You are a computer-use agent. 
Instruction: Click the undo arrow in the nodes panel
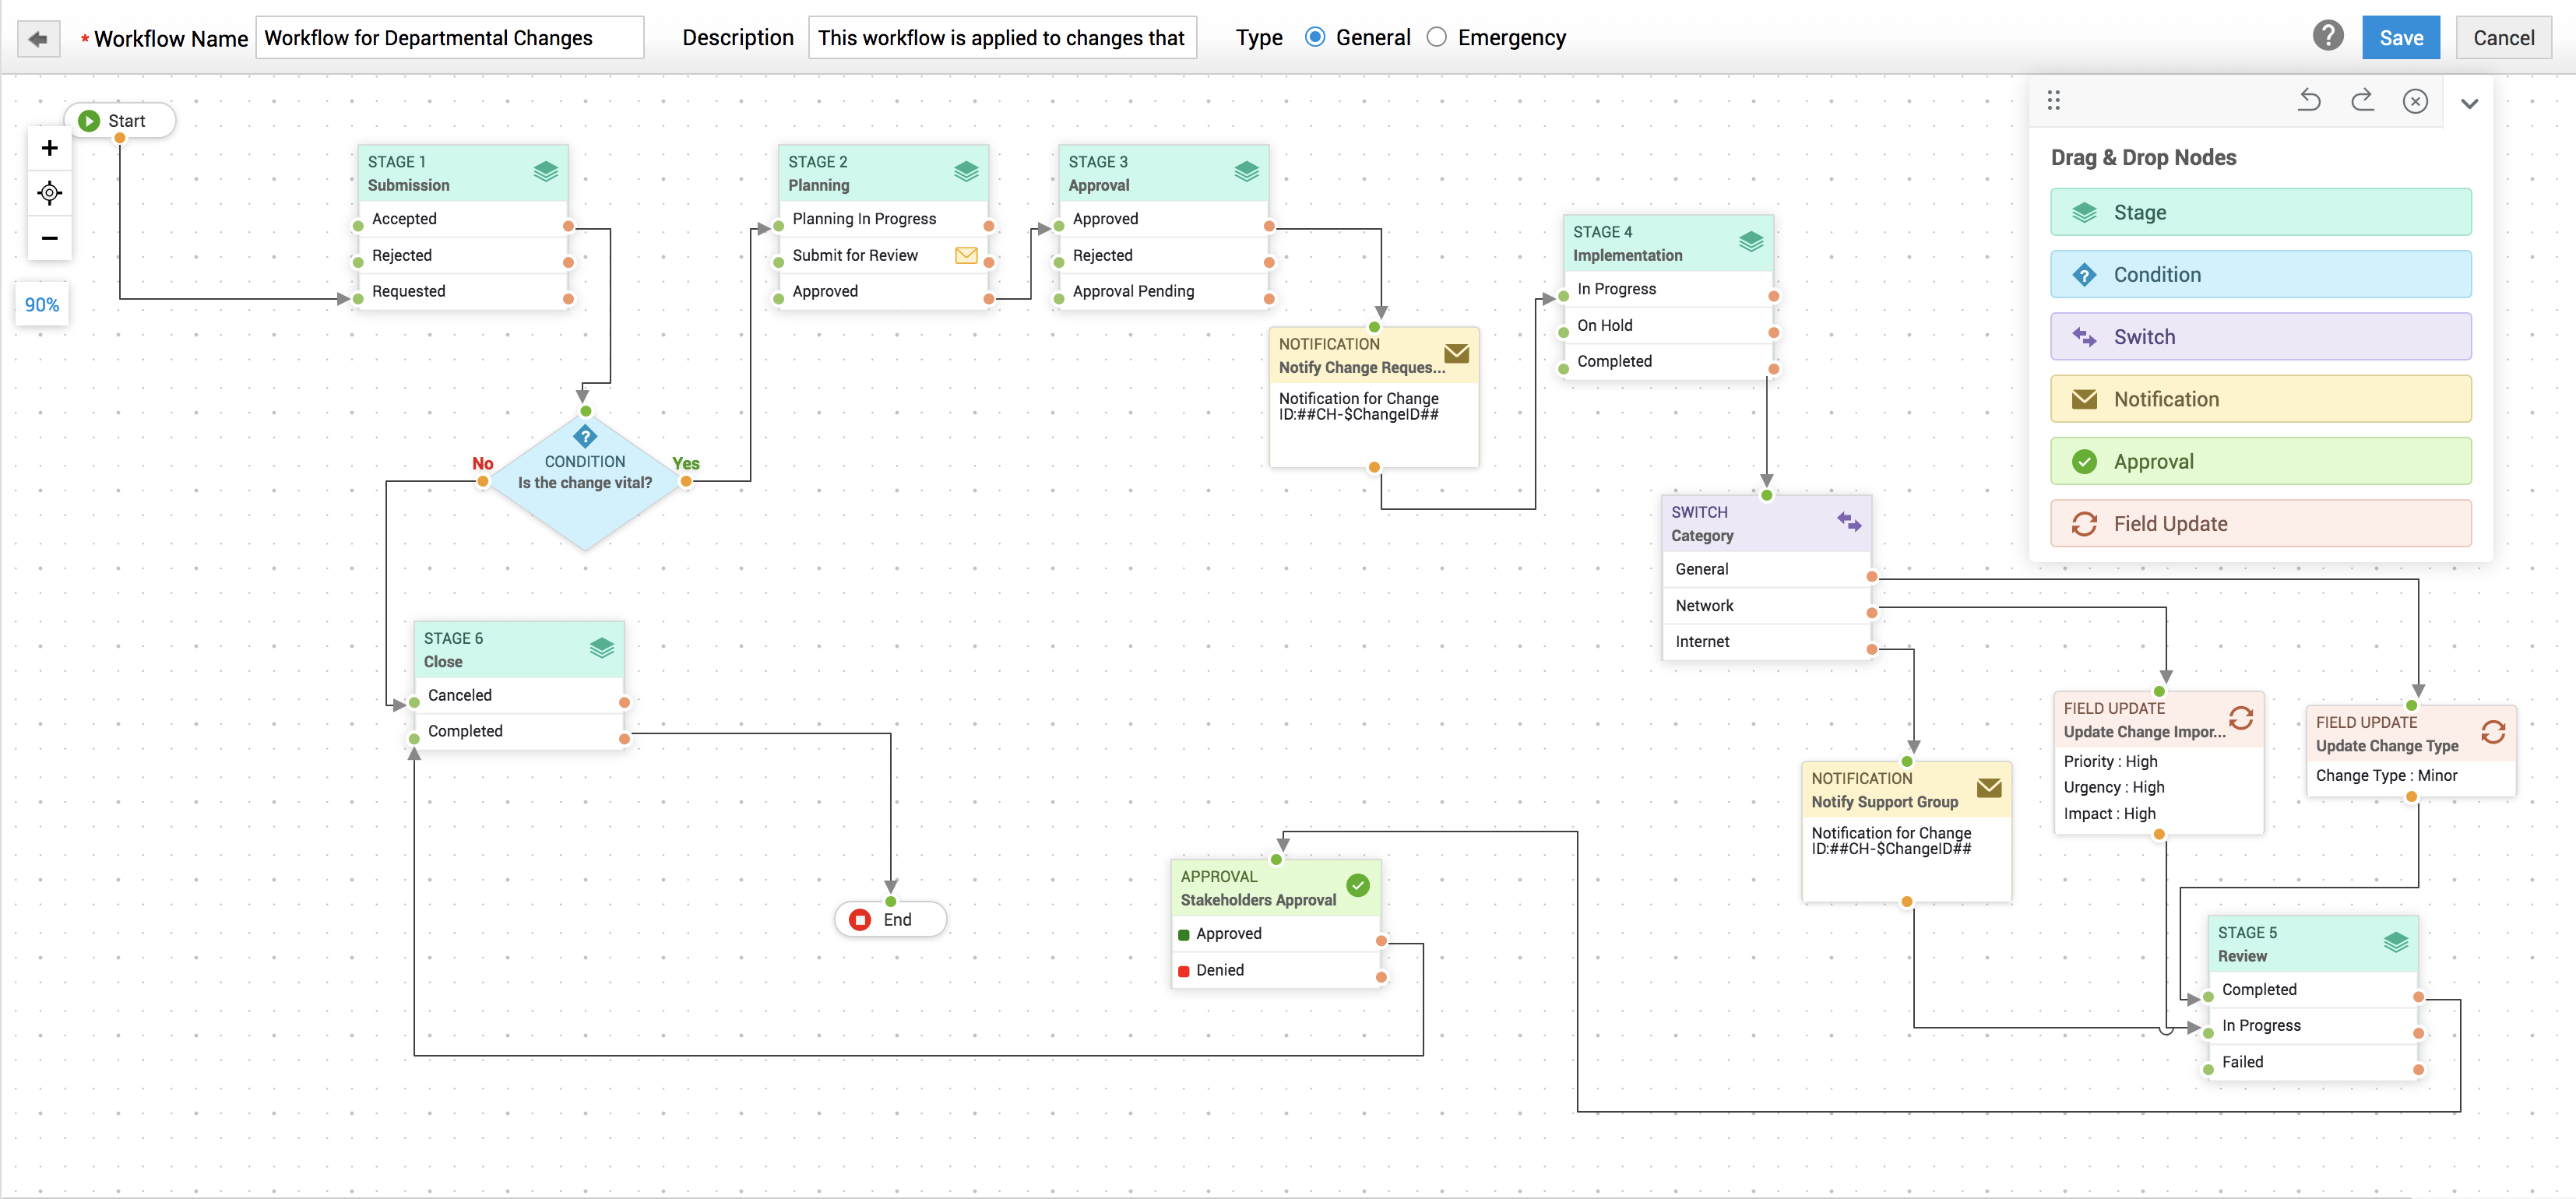(2310, 100)
